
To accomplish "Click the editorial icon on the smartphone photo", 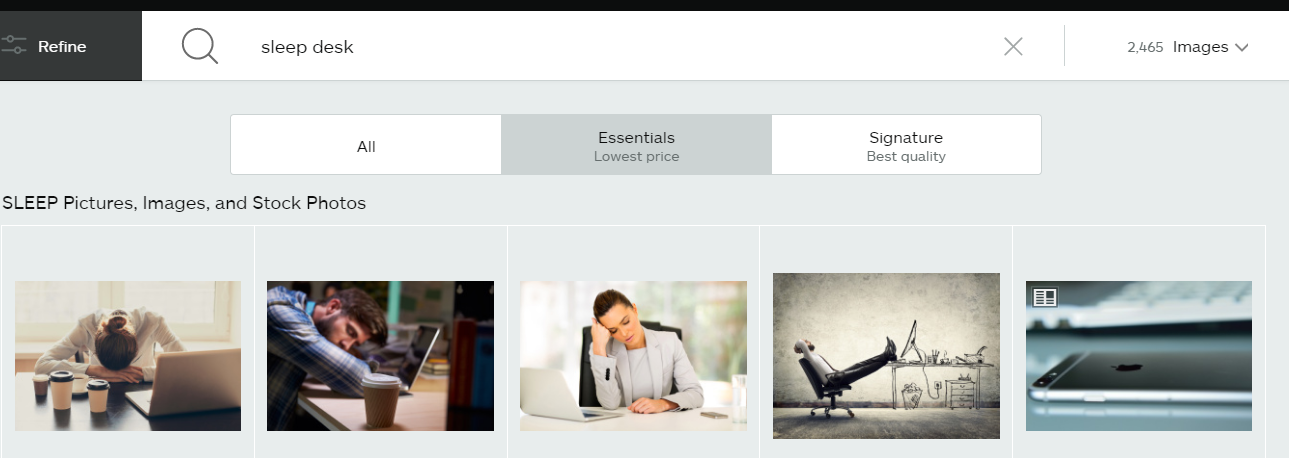I will coord(1045,297).
